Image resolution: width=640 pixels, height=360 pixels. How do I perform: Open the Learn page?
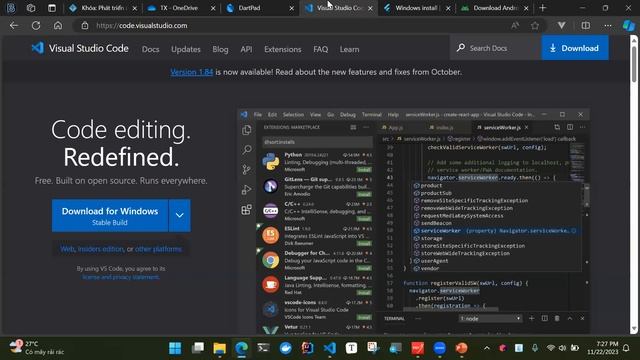tap(349, 49)
